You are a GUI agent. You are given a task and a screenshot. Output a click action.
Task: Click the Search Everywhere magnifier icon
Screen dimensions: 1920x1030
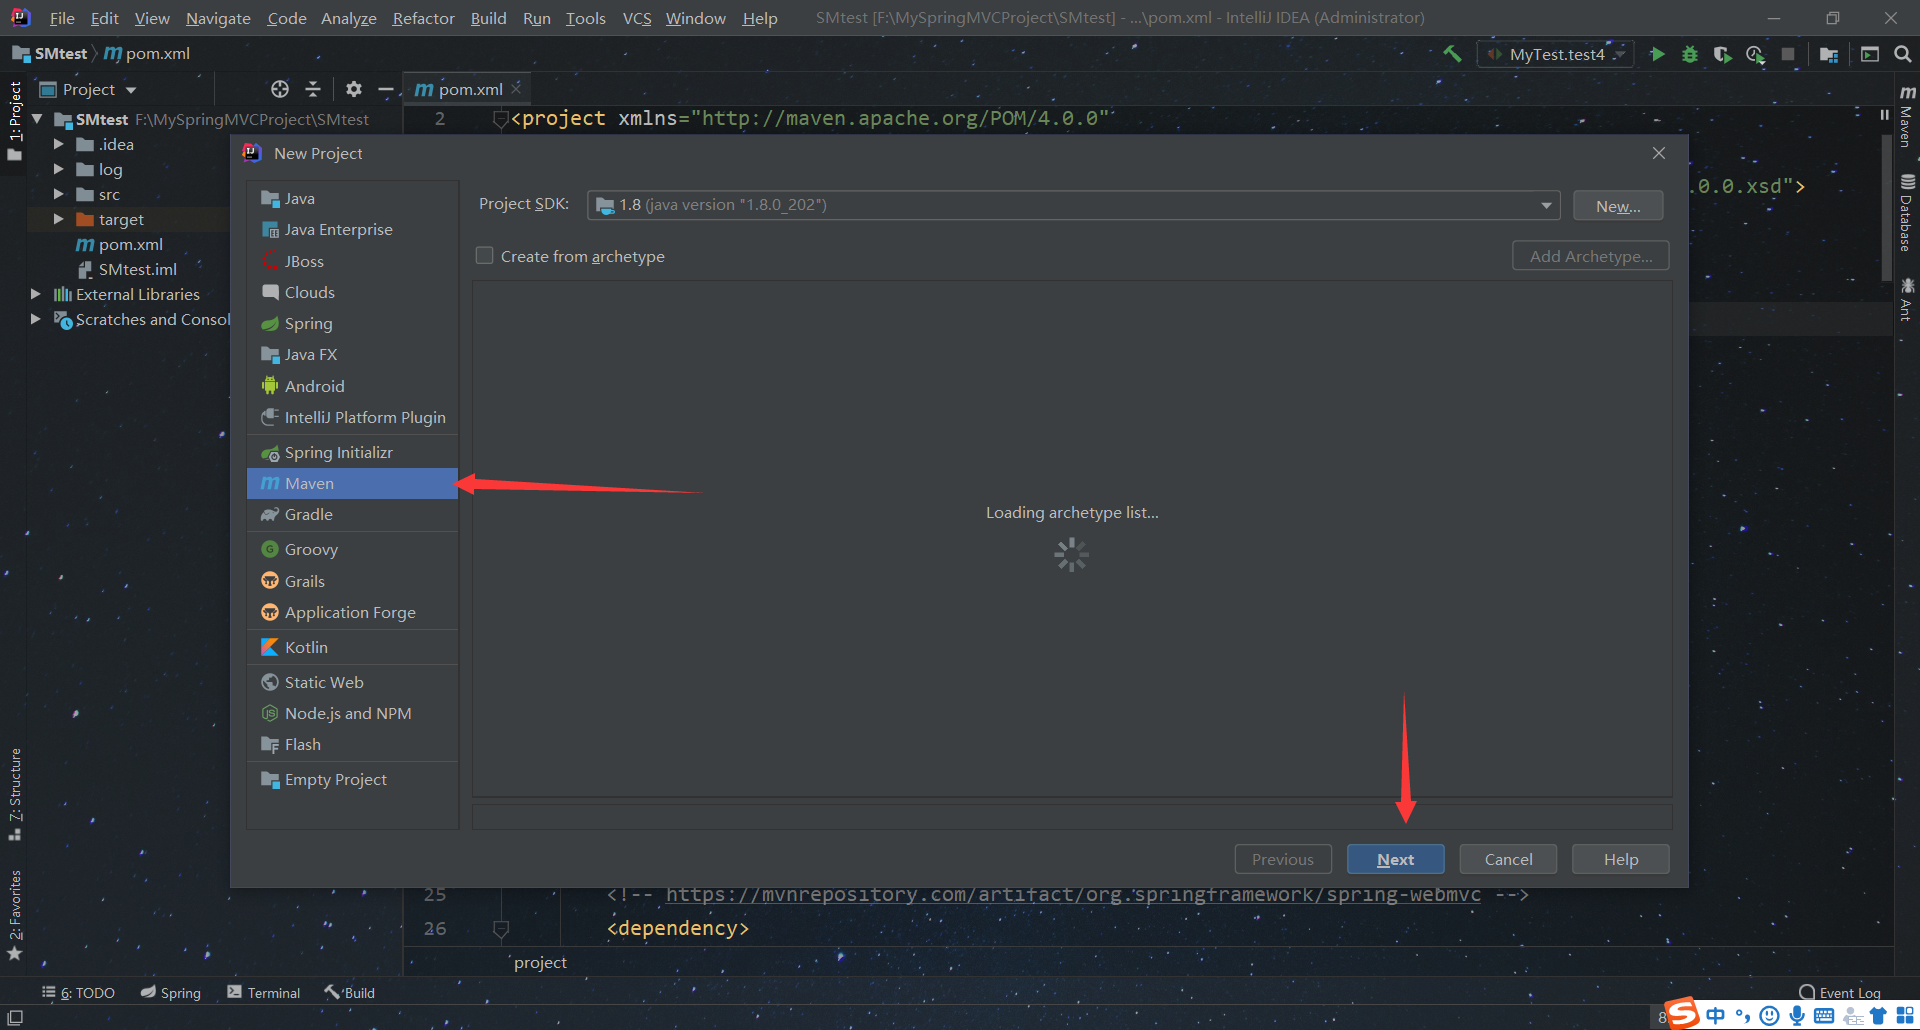(1903, 54)
